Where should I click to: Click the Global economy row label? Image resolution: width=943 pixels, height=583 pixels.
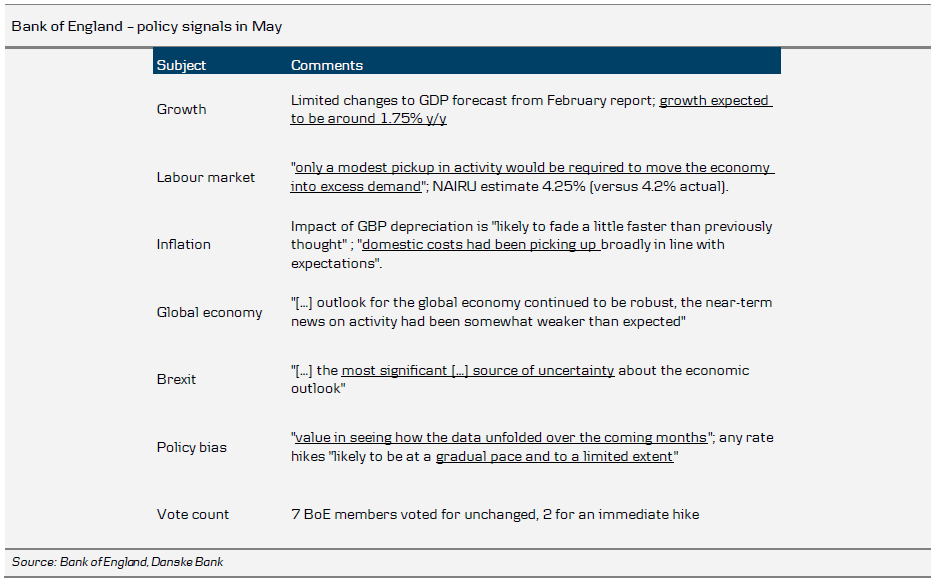(x=209, y=312)
